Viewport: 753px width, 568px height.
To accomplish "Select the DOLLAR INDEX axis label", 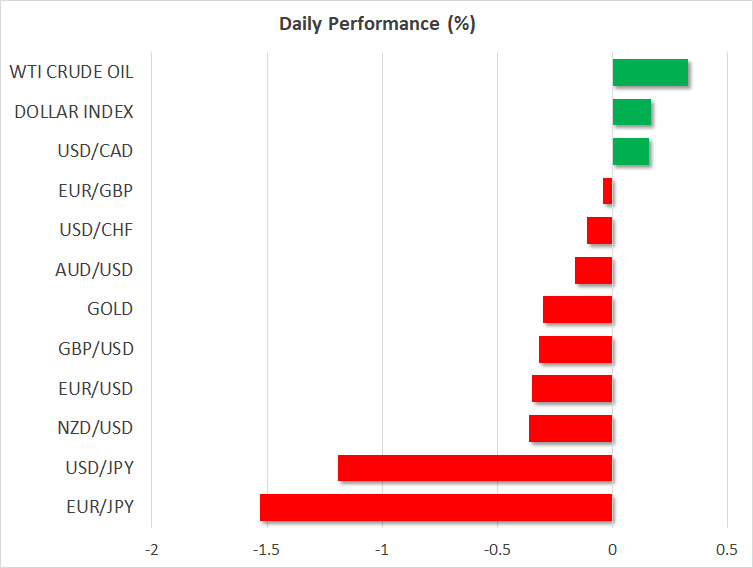I will point(74,112).
